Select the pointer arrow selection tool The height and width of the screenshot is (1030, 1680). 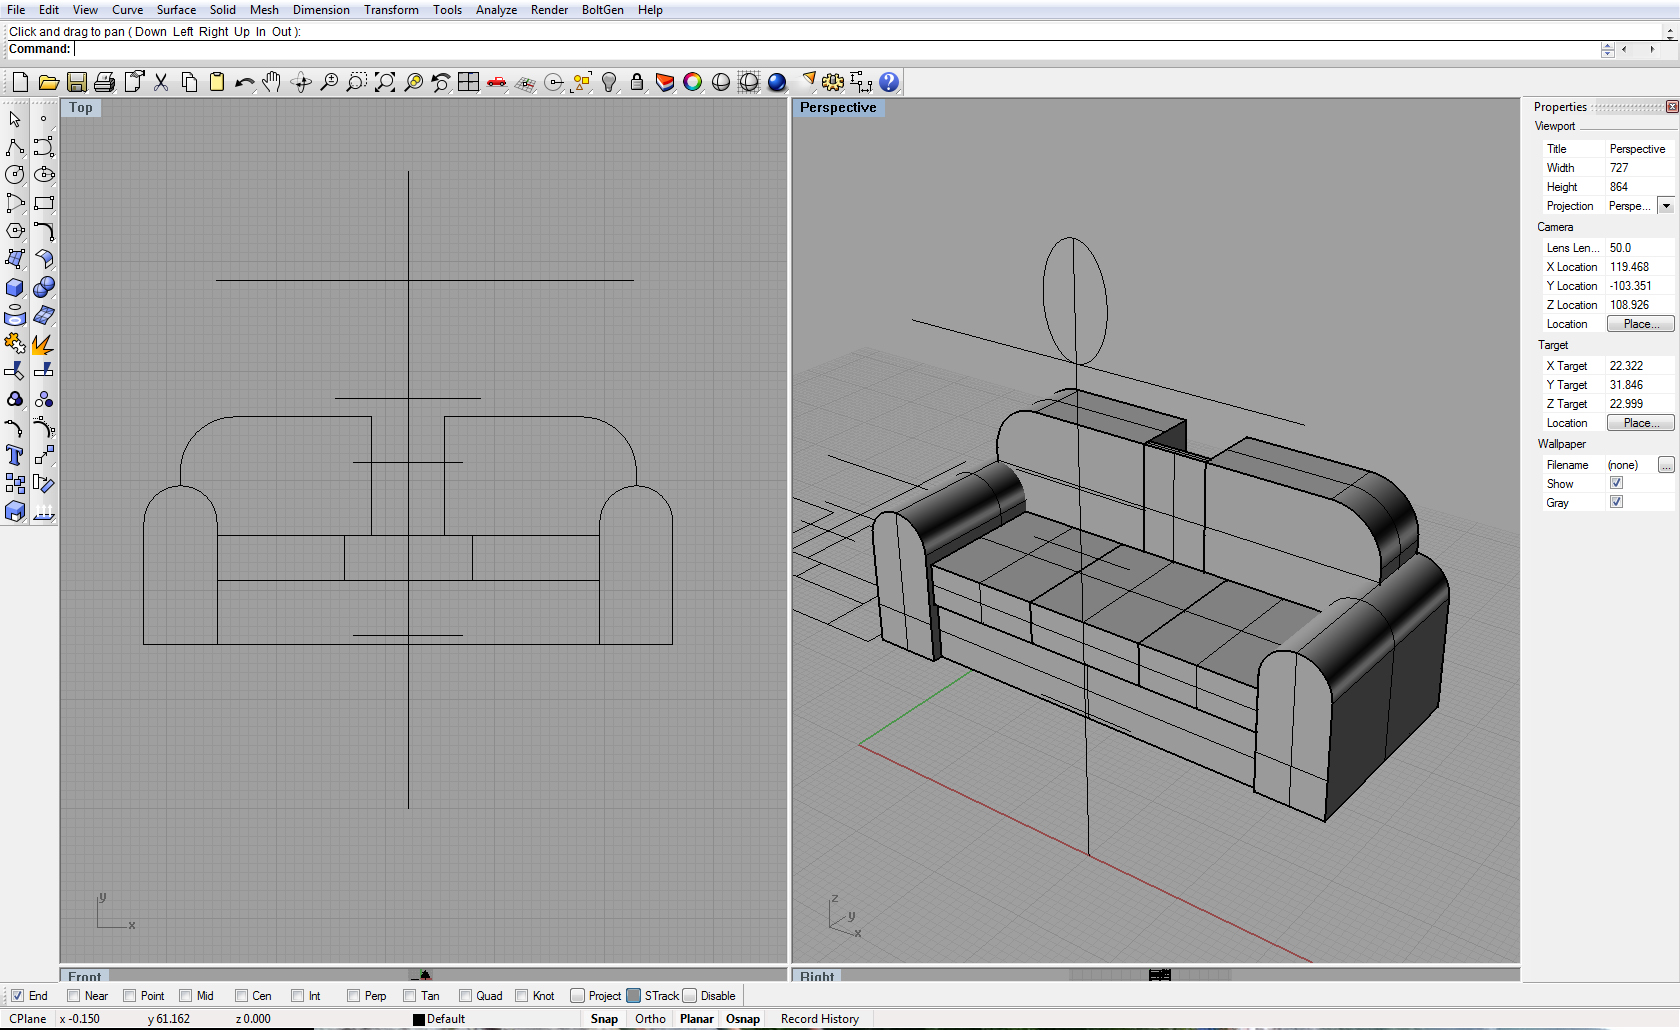[x=15, y=119]
